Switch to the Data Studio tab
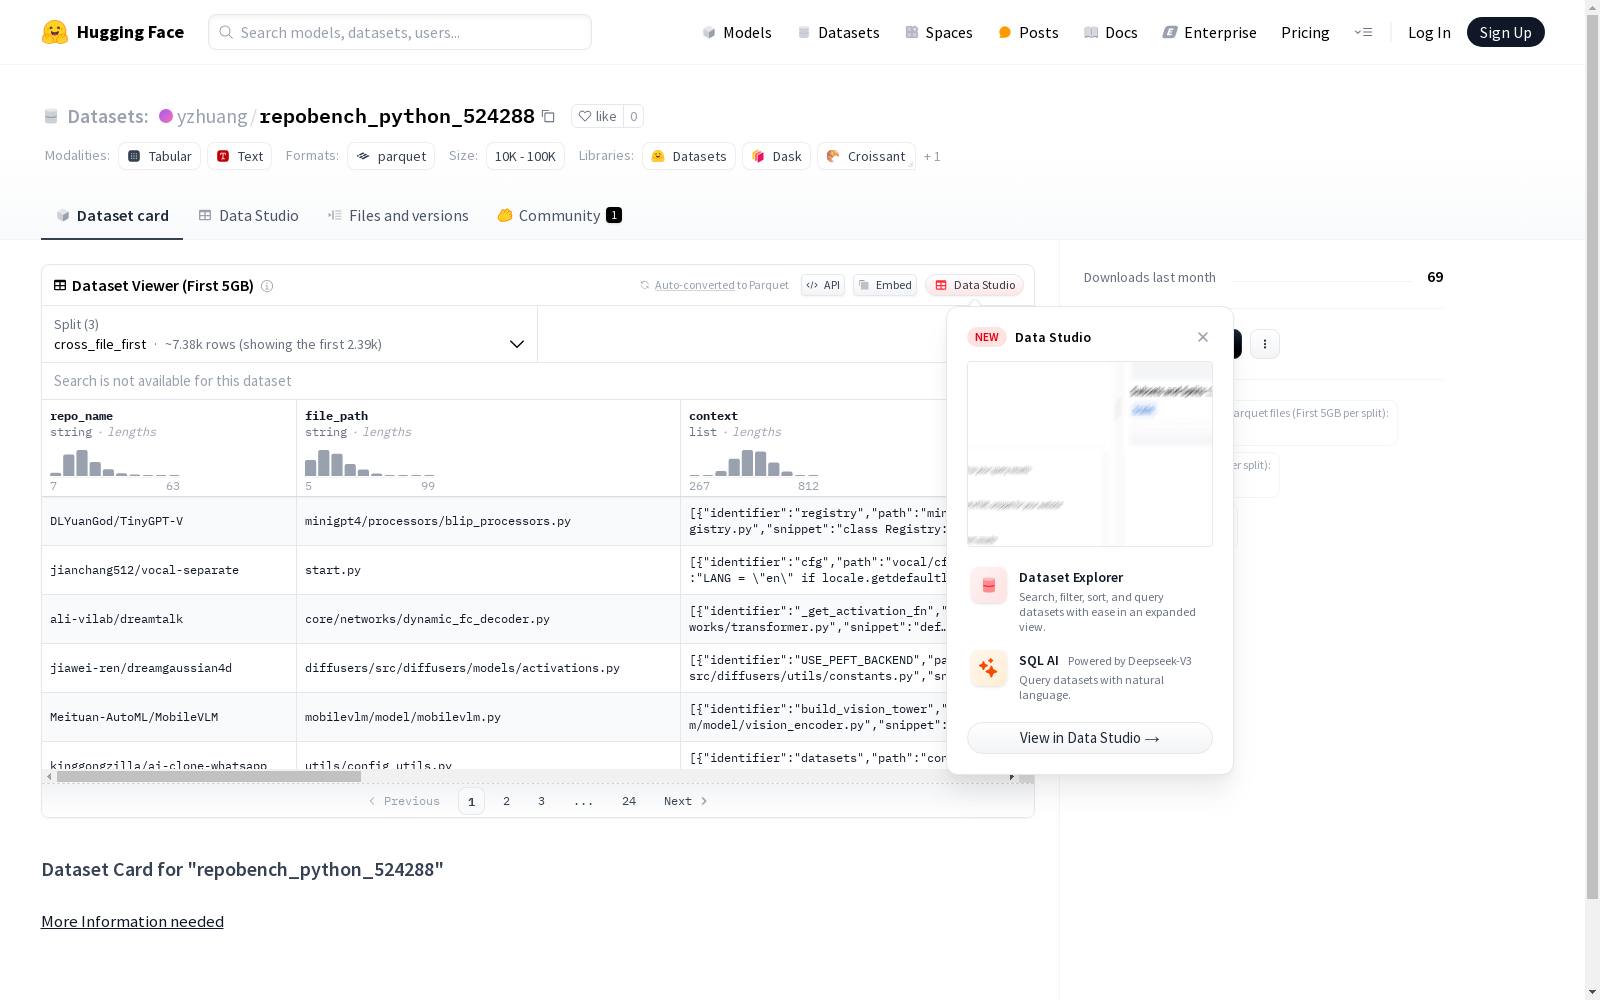 (249, 216)
